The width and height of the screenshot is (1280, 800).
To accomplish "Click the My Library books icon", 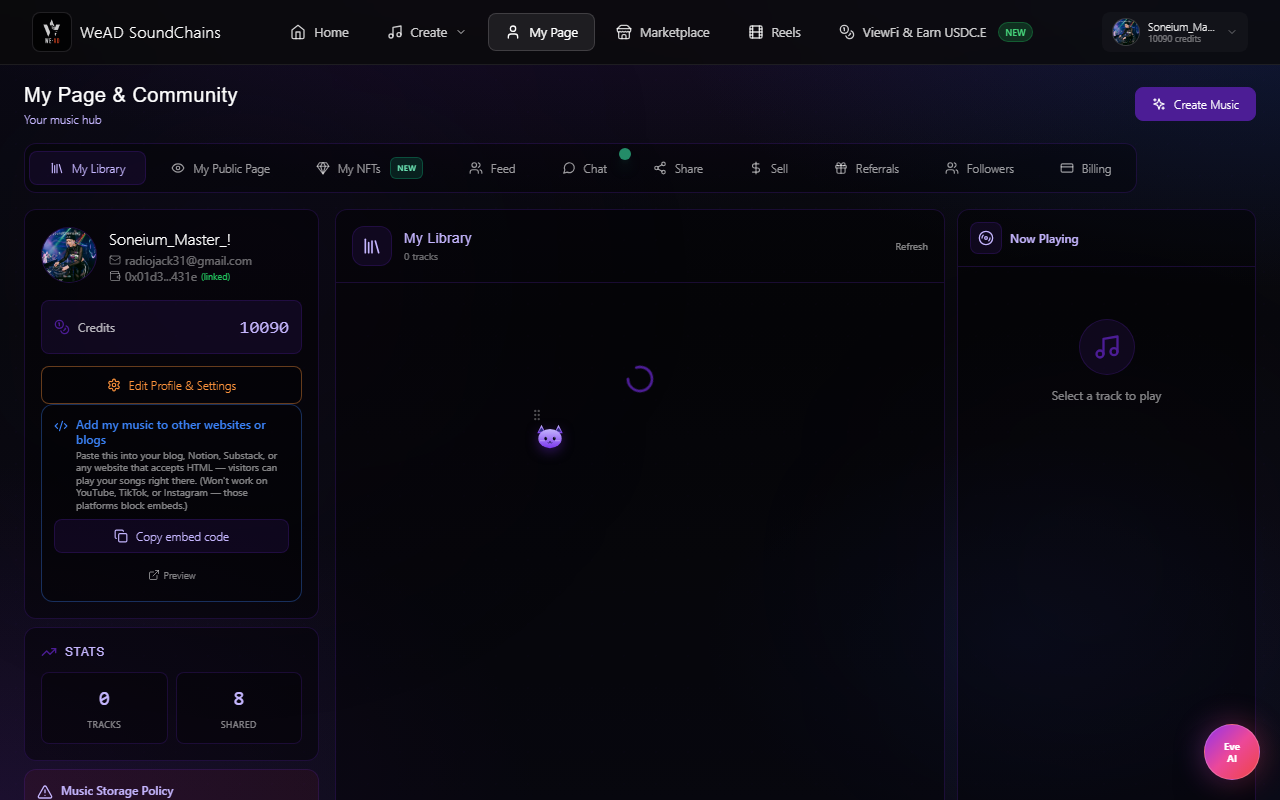I will (x=372, y=246).
